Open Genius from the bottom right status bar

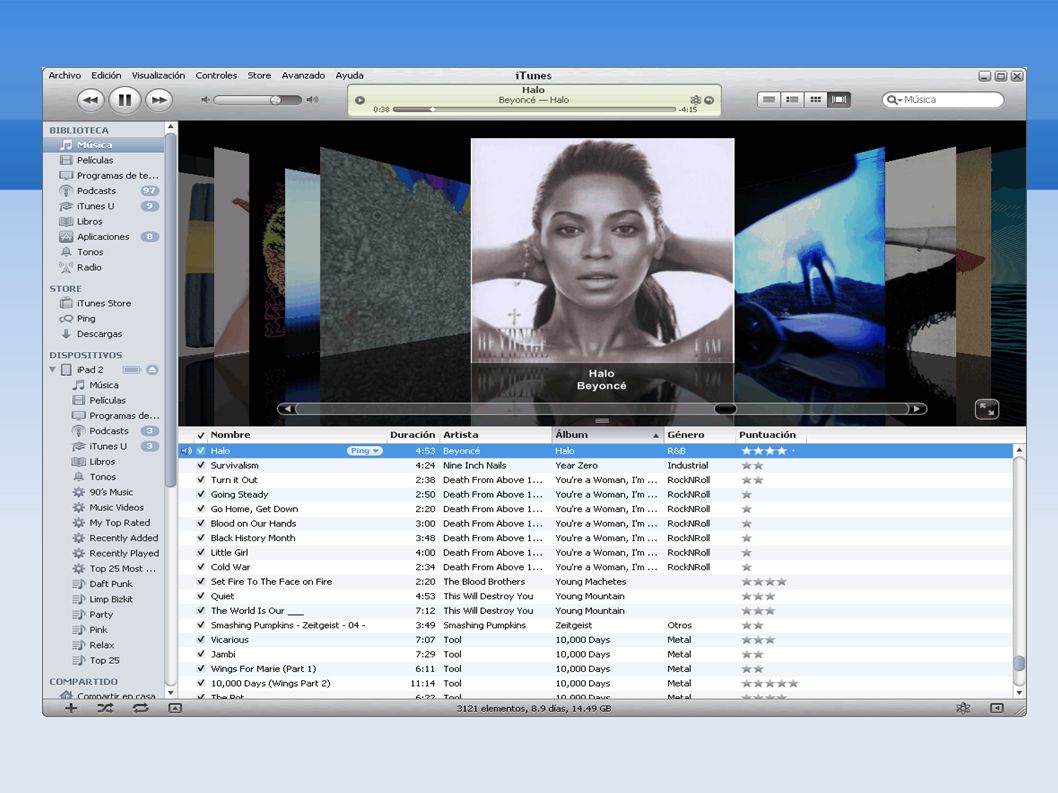tap(963, 708)
